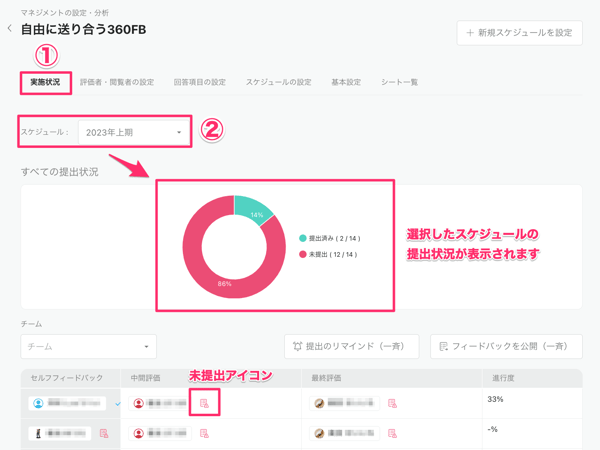Open the スケジュール dropdown showing 2023年上期
The width and height of the screenshot is (600, 450).
tap(133, 132)
